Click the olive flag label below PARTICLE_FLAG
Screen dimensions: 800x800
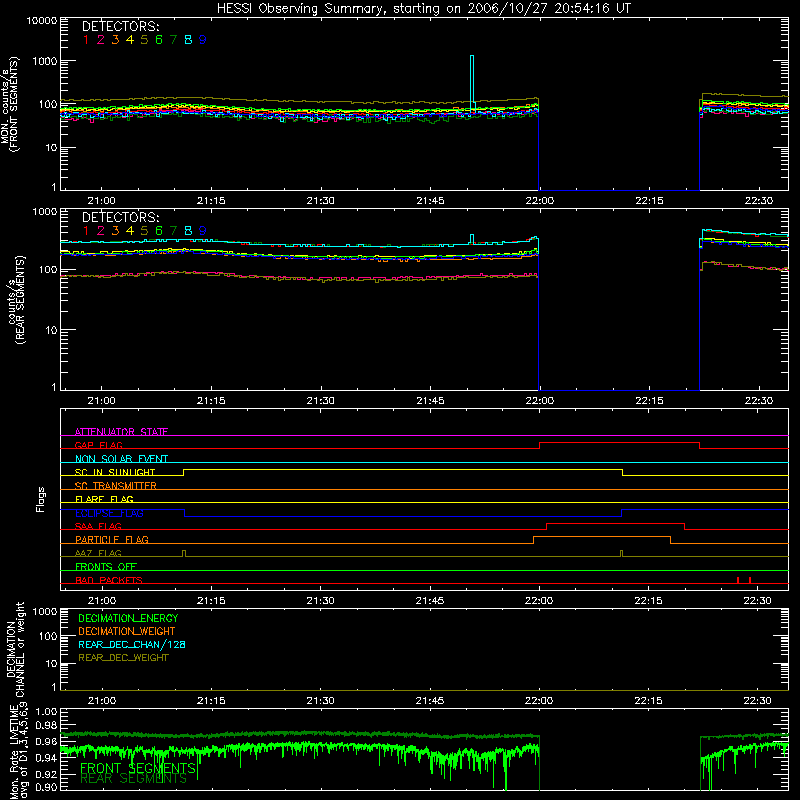(98, 553)
